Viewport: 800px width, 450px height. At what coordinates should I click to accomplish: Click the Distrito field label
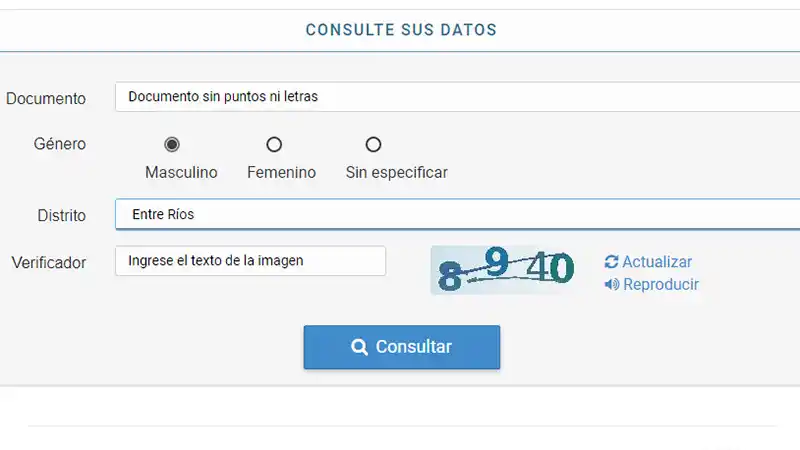pos(62,215)
